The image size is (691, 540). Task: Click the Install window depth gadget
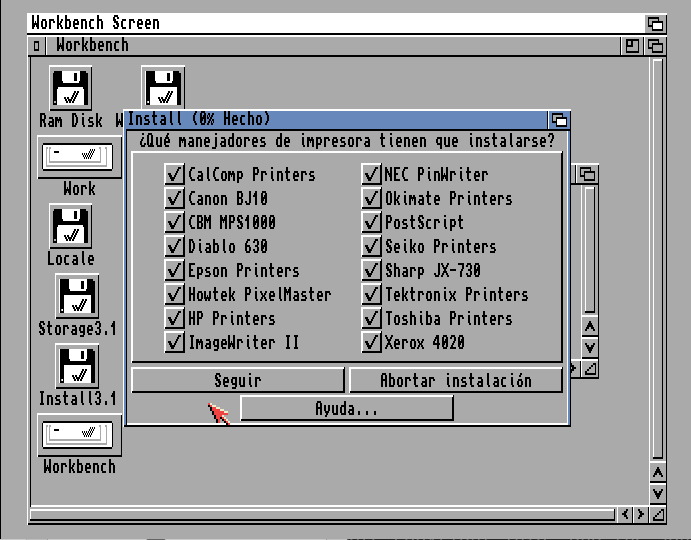tap(559, 119)
